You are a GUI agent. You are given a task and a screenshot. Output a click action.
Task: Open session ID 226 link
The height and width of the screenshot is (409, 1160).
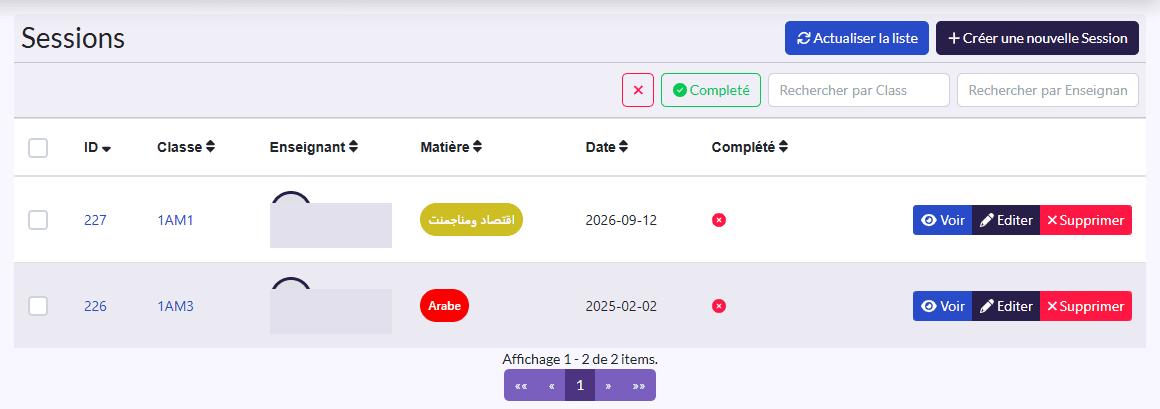(95, 305)
